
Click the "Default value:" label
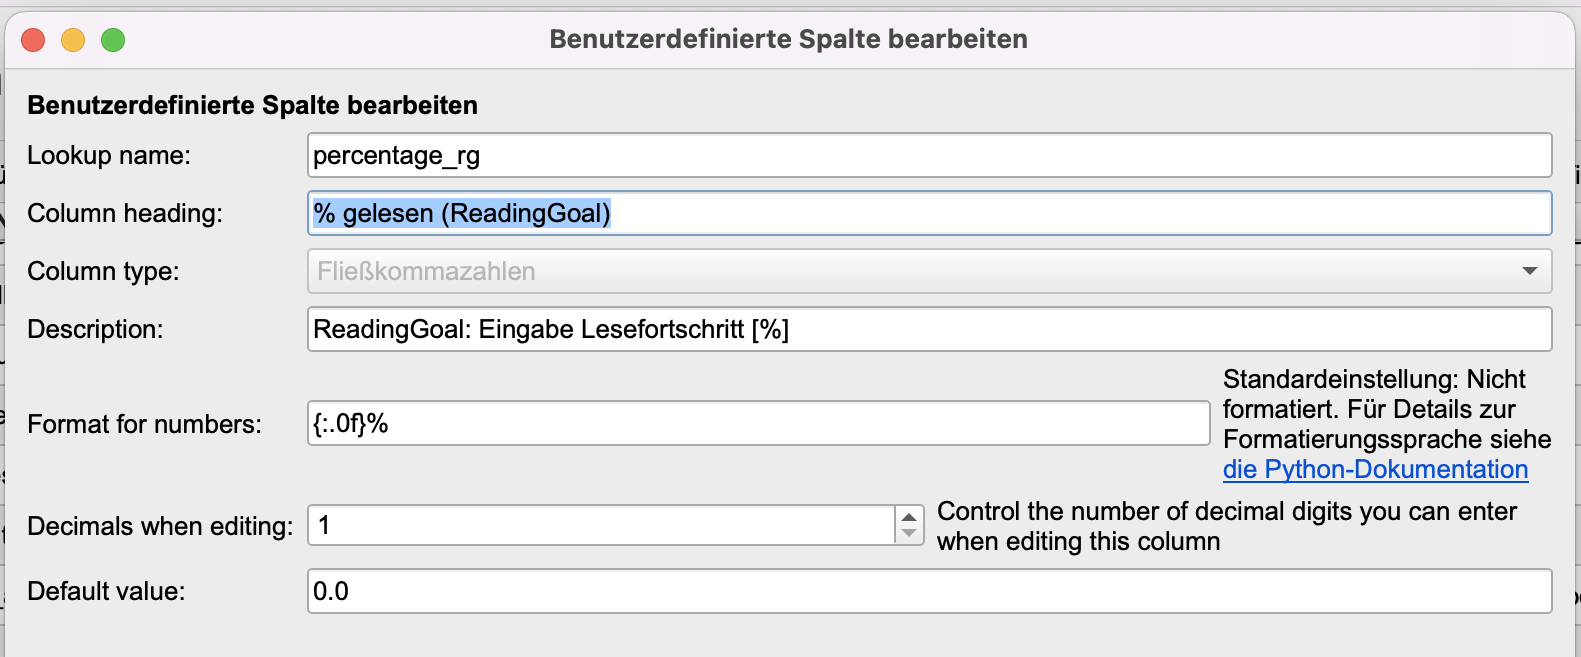point(106,591)
